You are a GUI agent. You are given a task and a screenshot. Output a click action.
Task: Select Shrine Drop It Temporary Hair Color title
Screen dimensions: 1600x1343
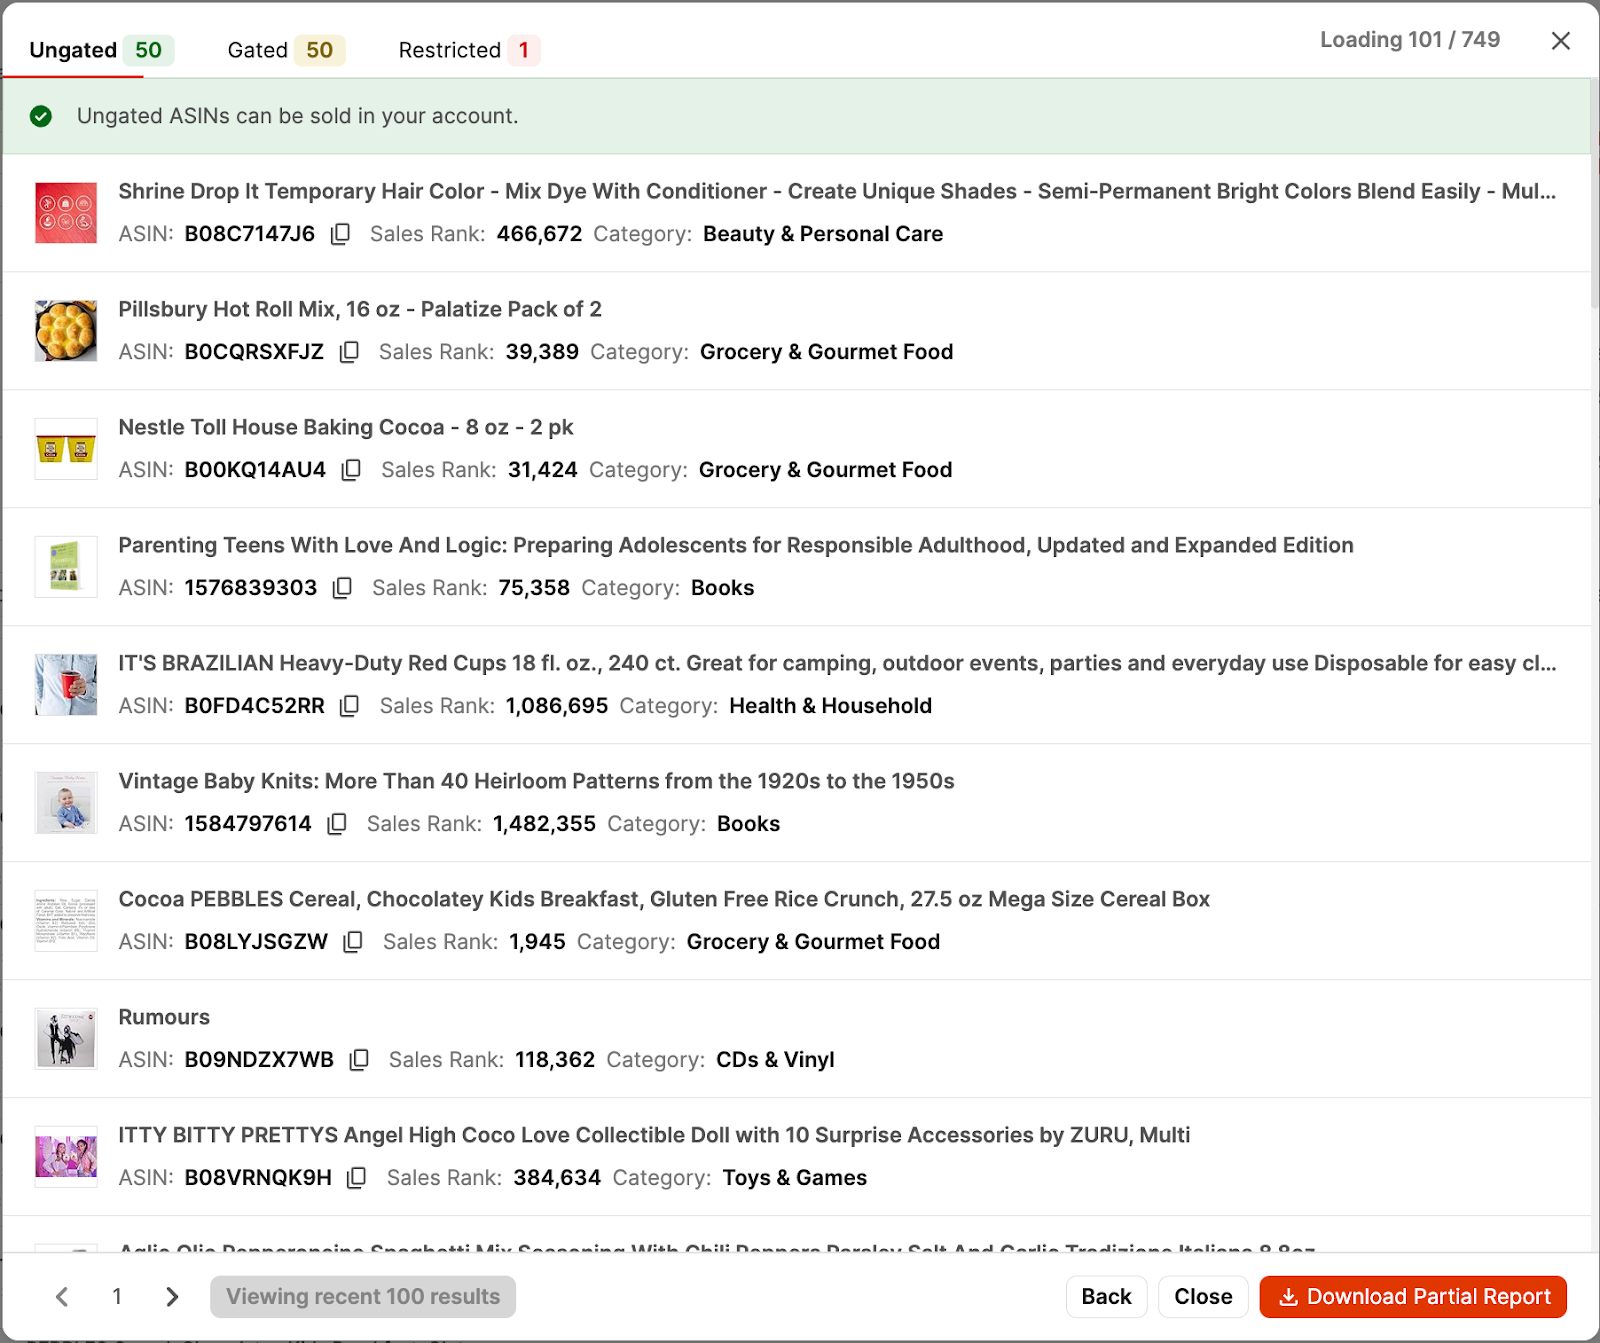click(x=837, y=192)
